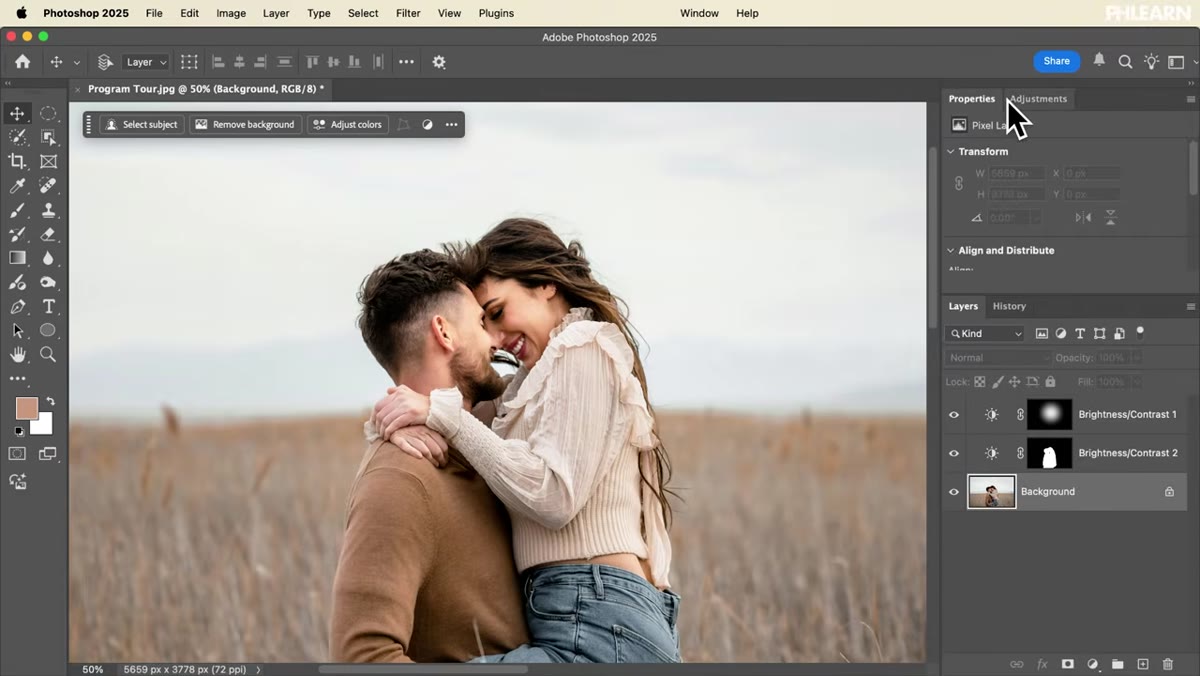Select the Ellipse shape tool
The width and height of the screenshot is (1200, 676).
pyautogui.click(x=48, y=330)
